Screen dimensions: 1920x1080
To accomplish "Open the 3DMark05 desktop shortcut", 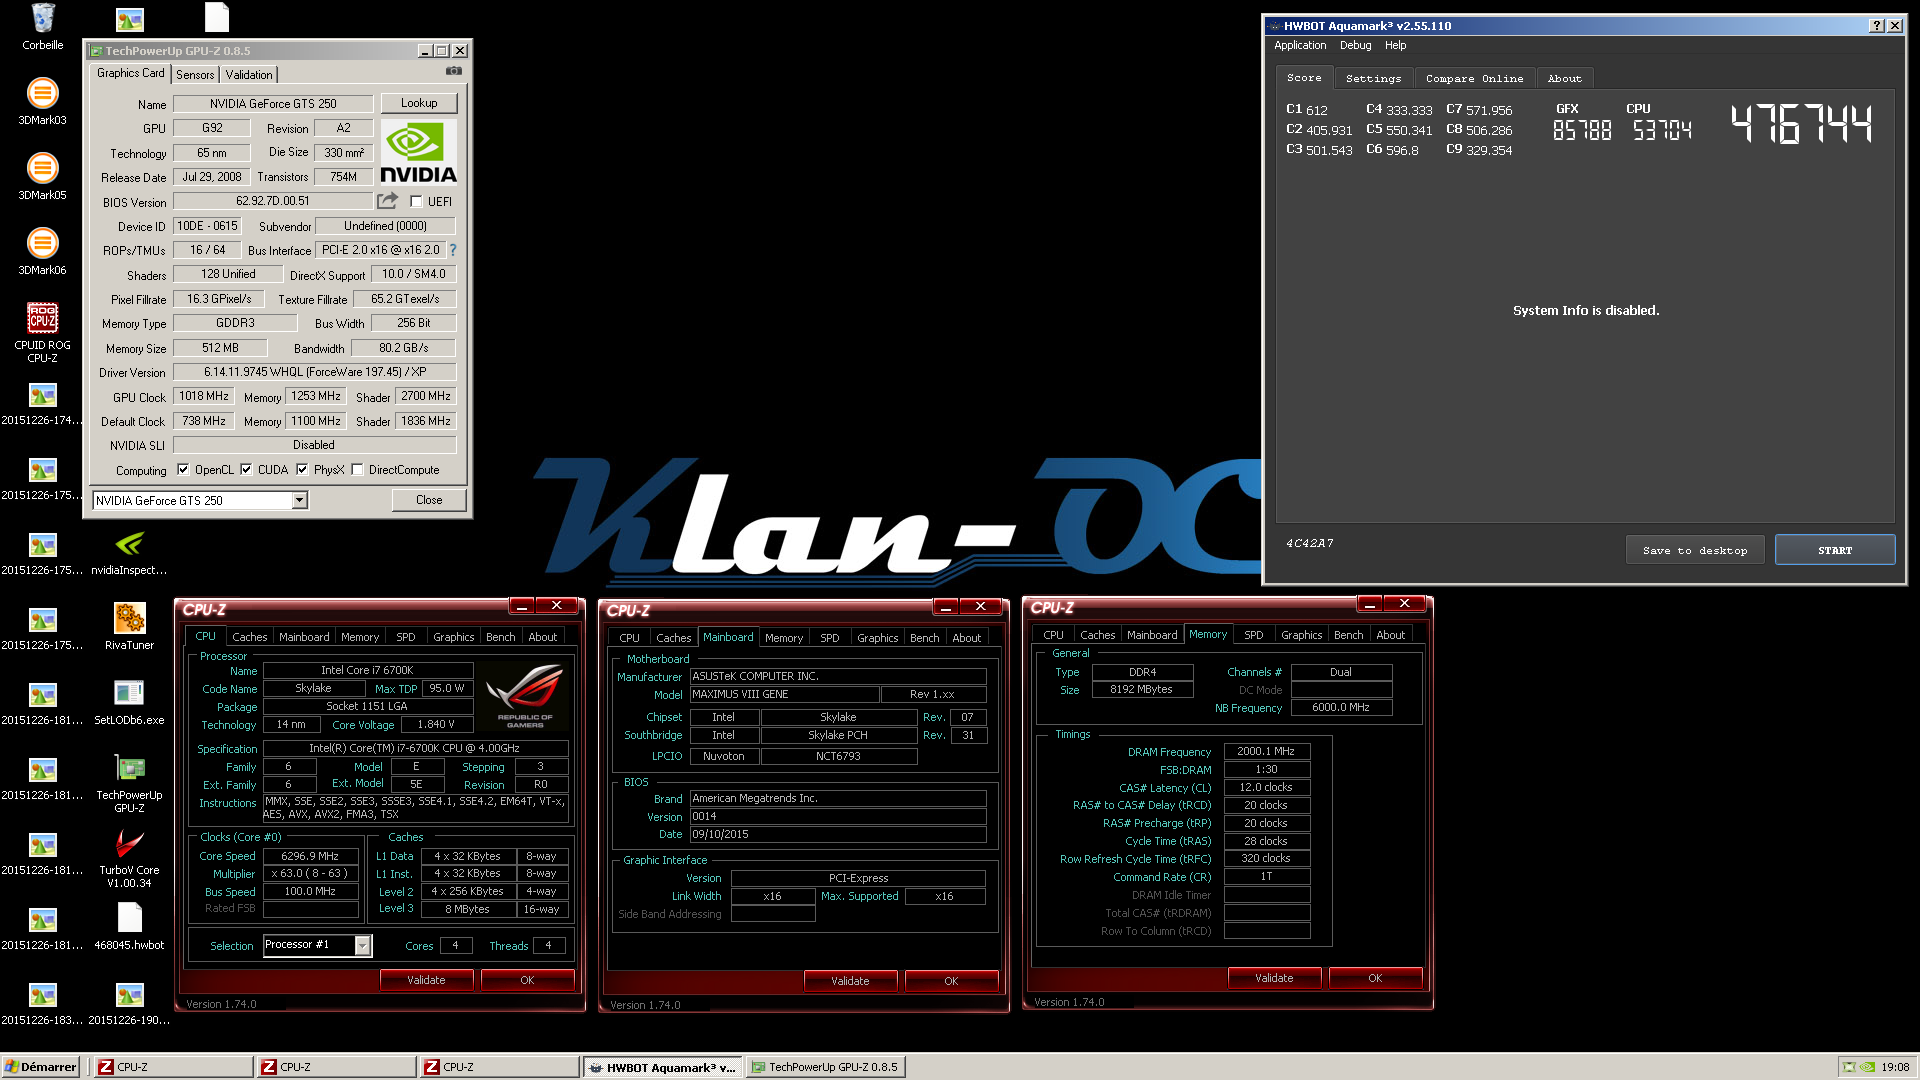I will pyautogui.click(x=43, y=176).
